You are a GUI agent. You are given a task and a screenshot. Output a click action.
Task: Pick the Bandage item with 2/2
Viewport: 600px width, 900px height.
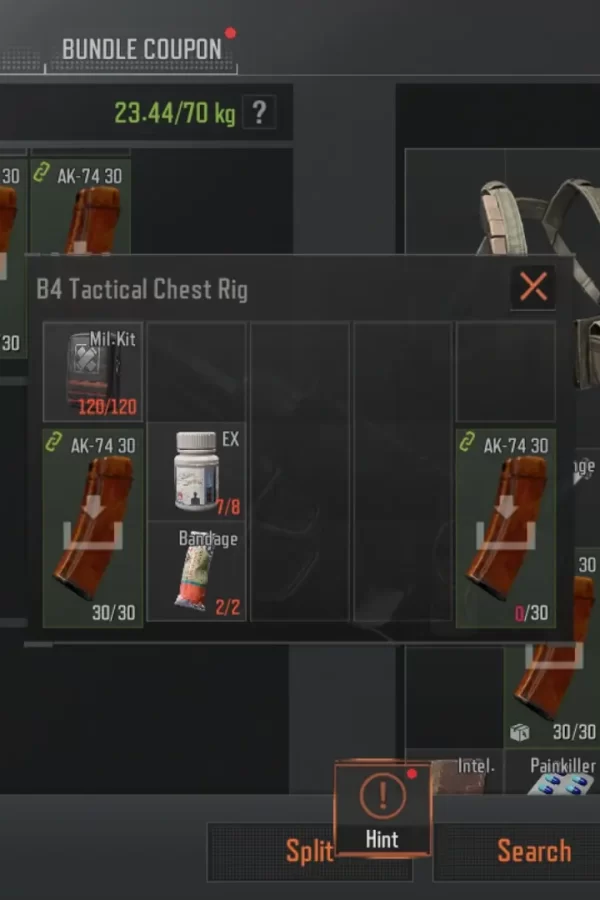pos(196,571)
